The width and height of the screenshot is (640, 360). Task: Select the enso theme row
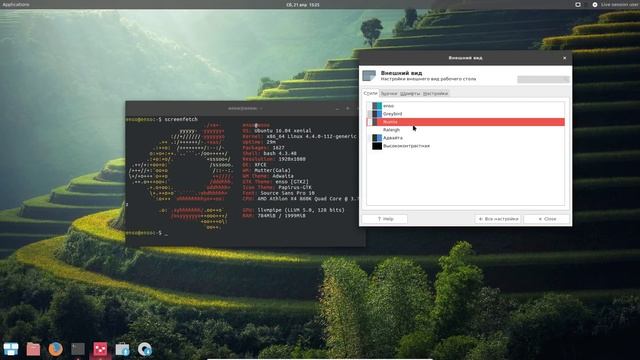pos(465,106)
